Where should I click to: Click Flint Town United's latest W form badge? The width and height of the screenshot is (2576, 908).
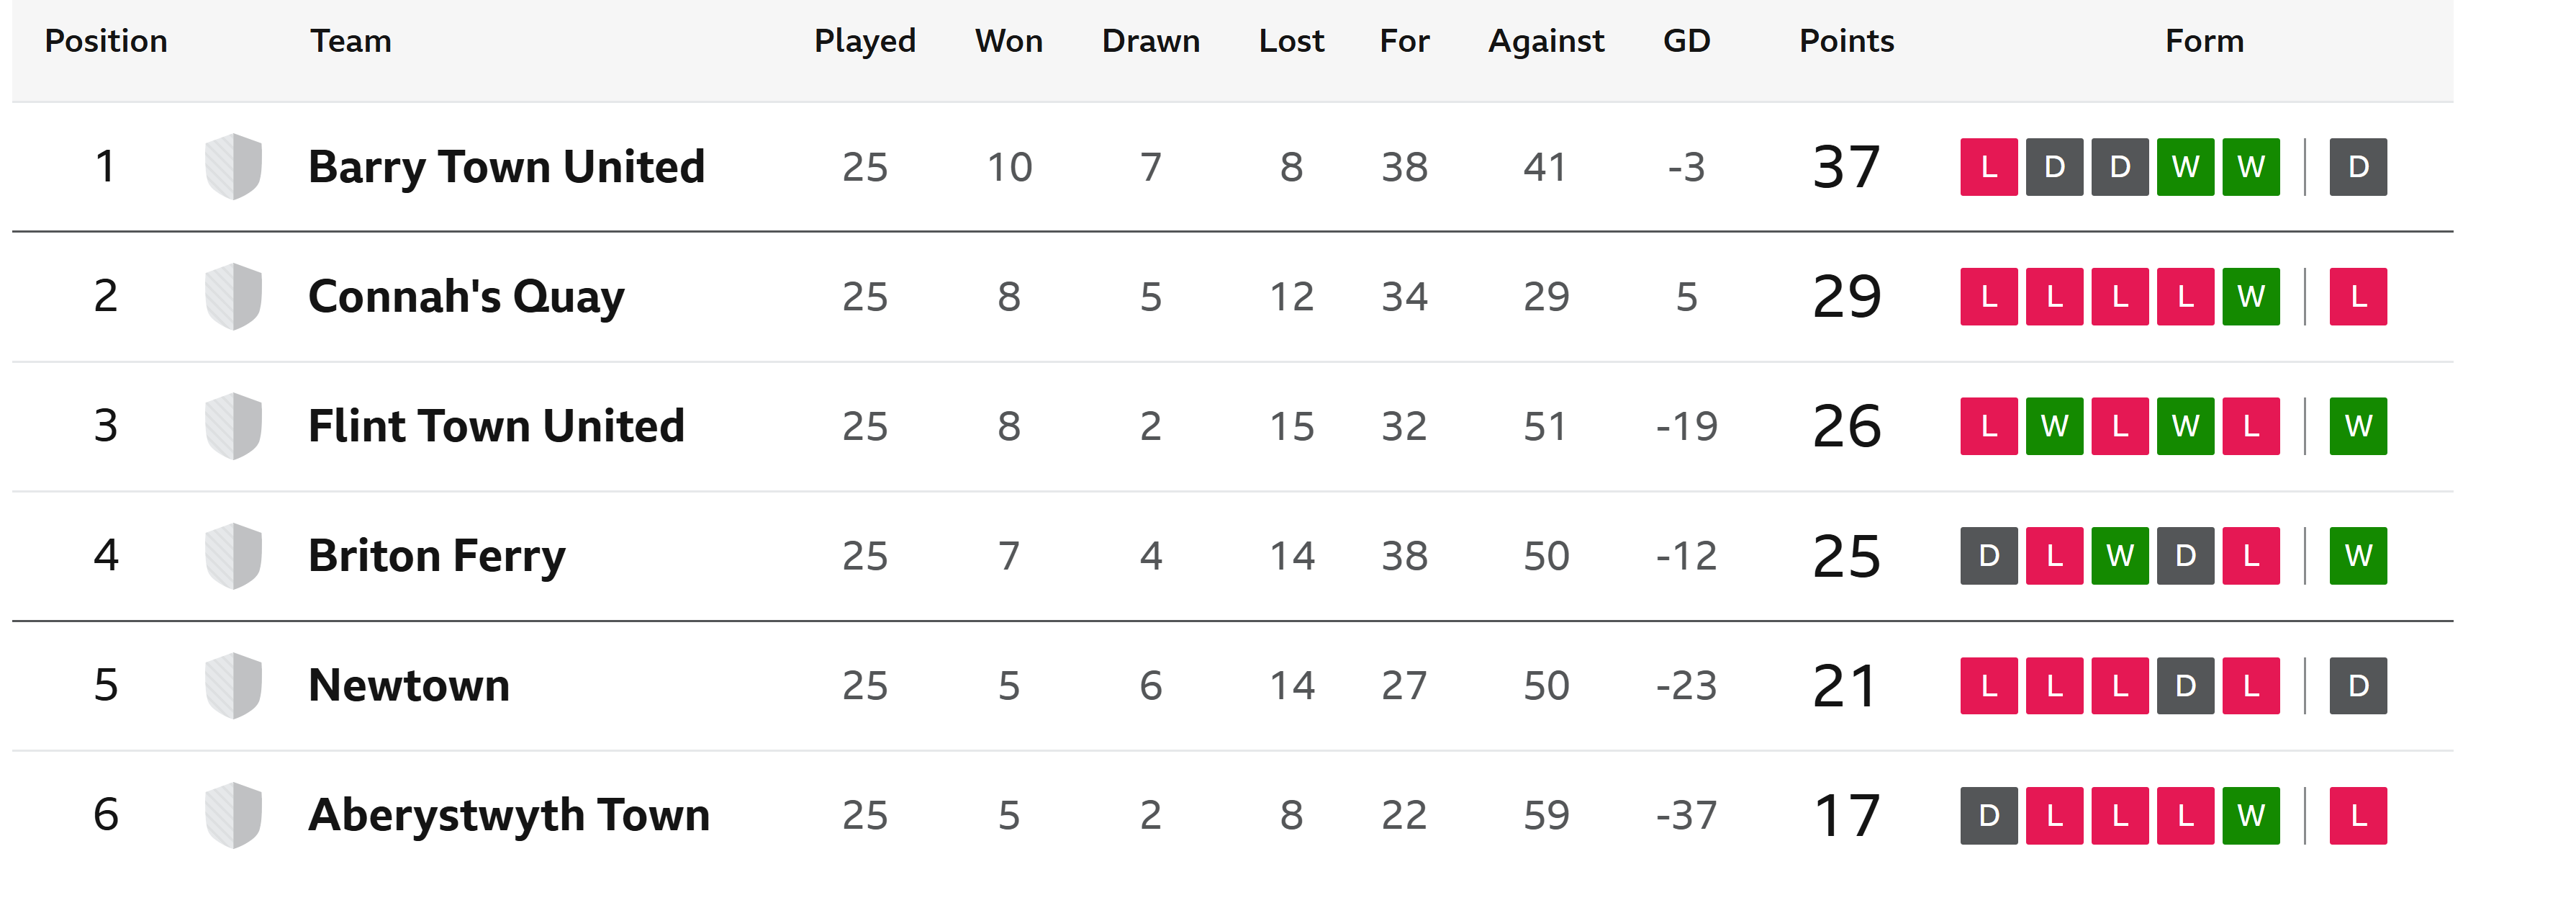pos(2358,426)
